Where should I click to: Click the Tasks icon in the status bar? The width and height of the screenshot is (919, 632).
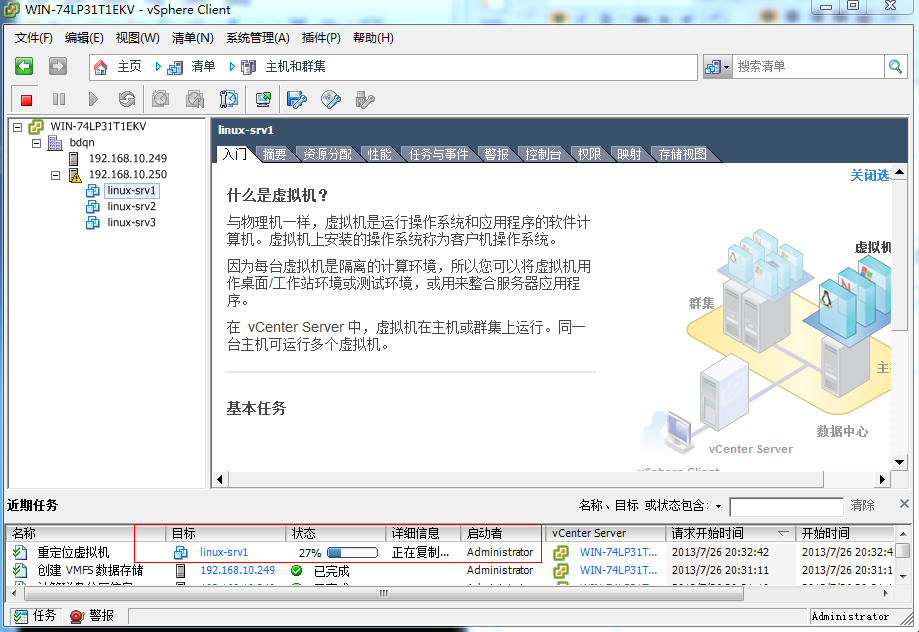pyautogui.click(x=21, y=616)
